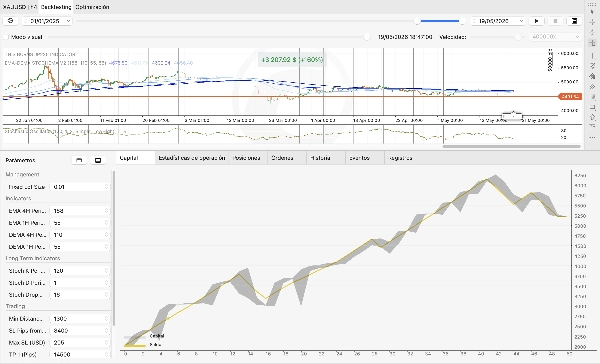600x364 pixels.
Task: Select the cursor pointer tool in right toolbar
Action: tap(592, 12)
